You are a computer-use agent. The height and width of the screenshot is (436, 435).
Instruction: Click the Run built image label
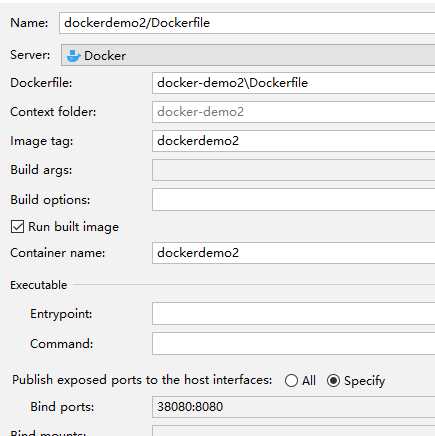[x=73, y=227]
